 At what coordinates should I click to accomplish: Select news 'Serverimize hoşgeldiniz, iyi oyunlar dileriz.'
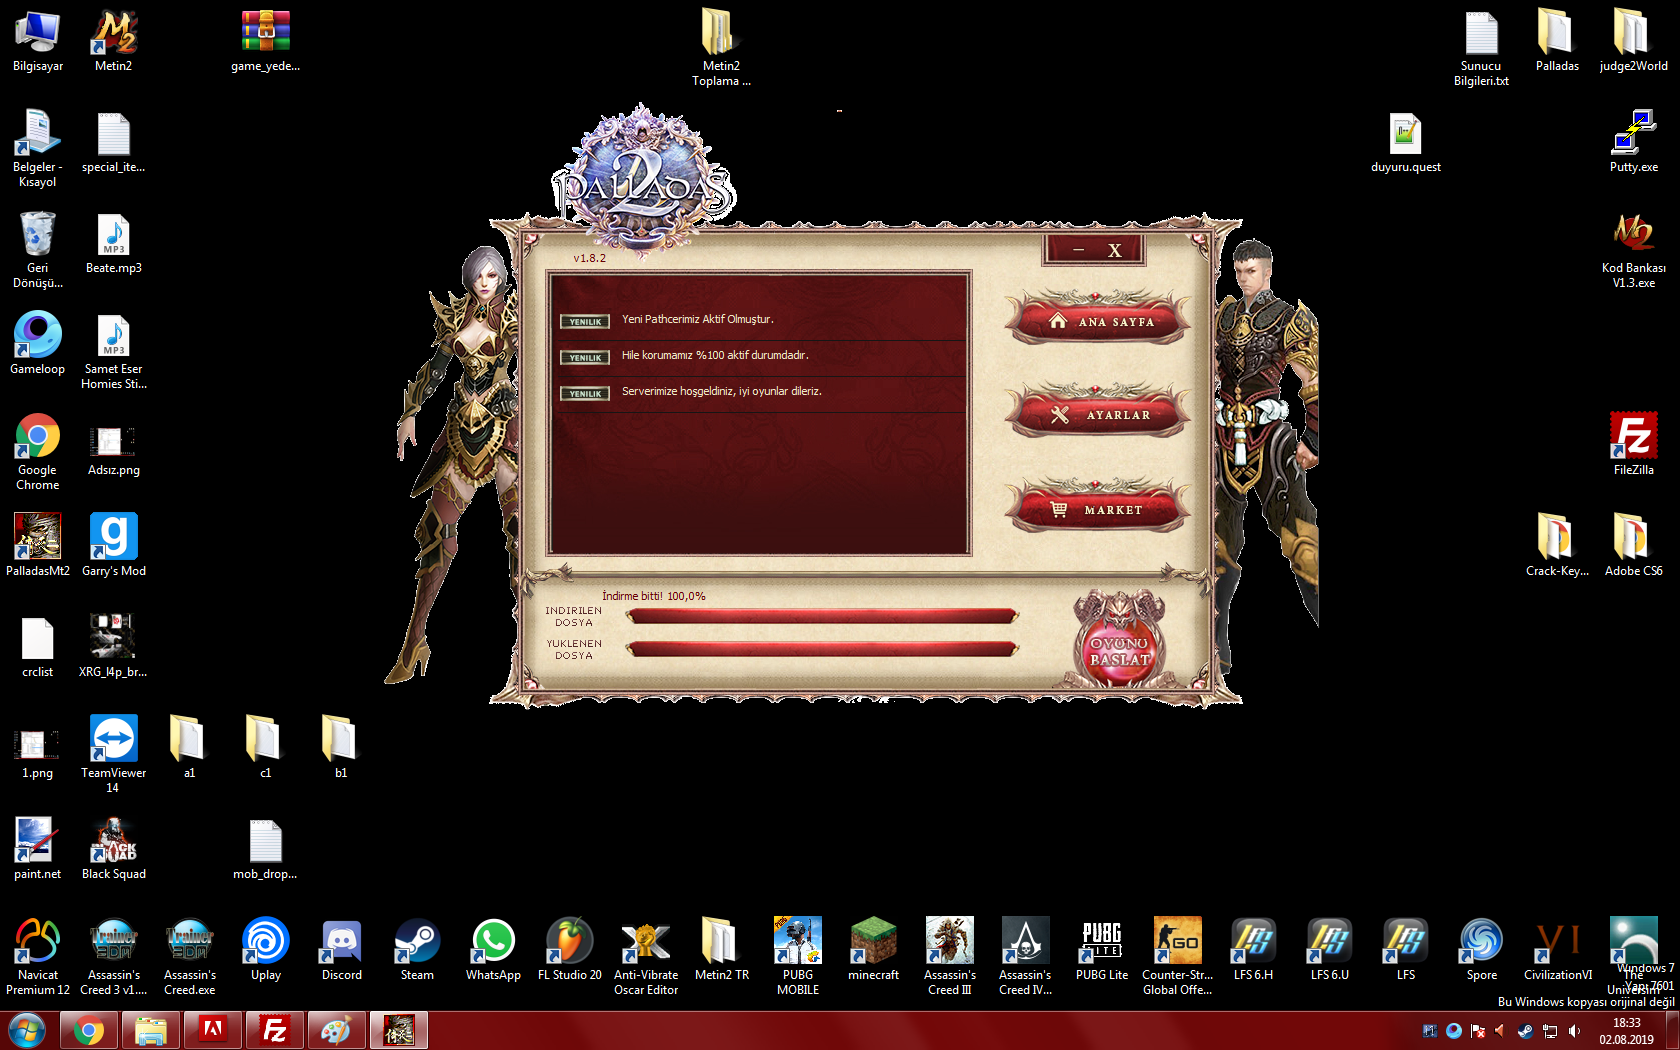pyautogui.click(x=722, y=392)
